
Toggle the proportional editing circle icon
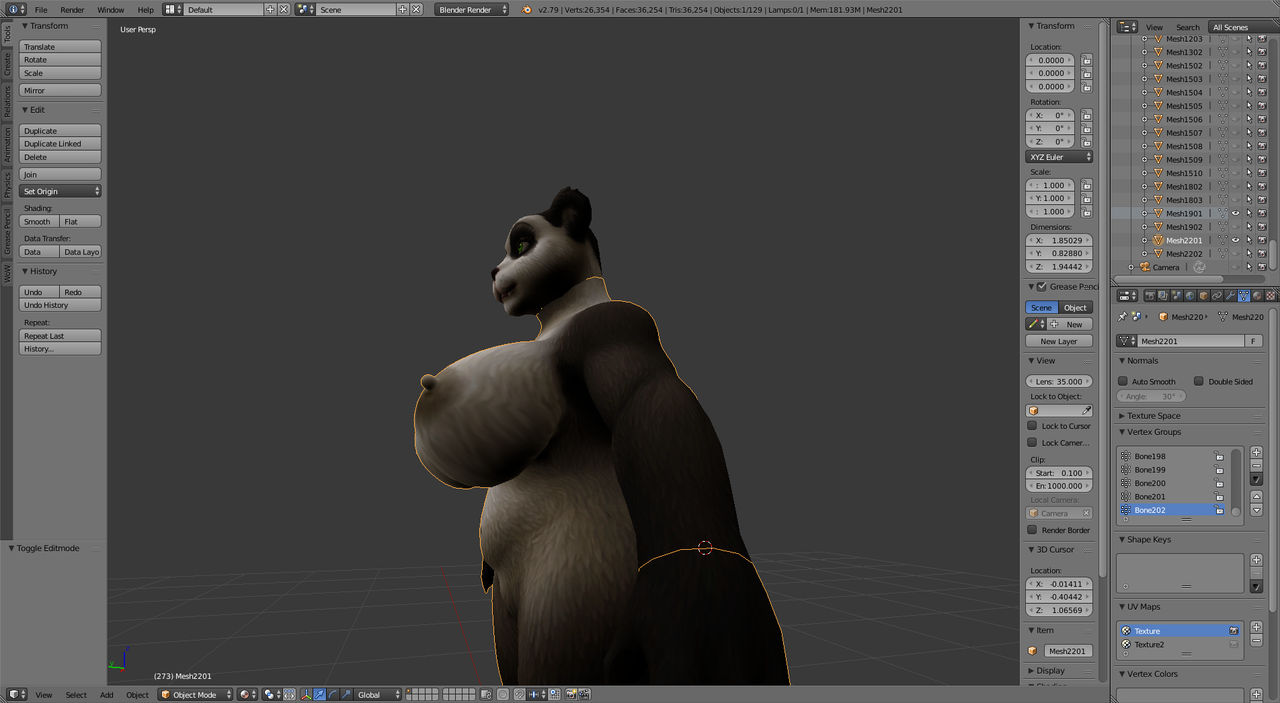coord(502,694)
